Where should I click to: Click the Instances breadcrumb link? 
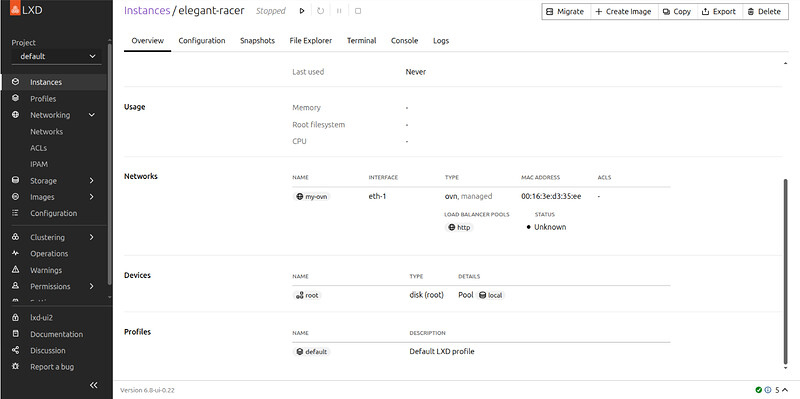coord(147,10)
